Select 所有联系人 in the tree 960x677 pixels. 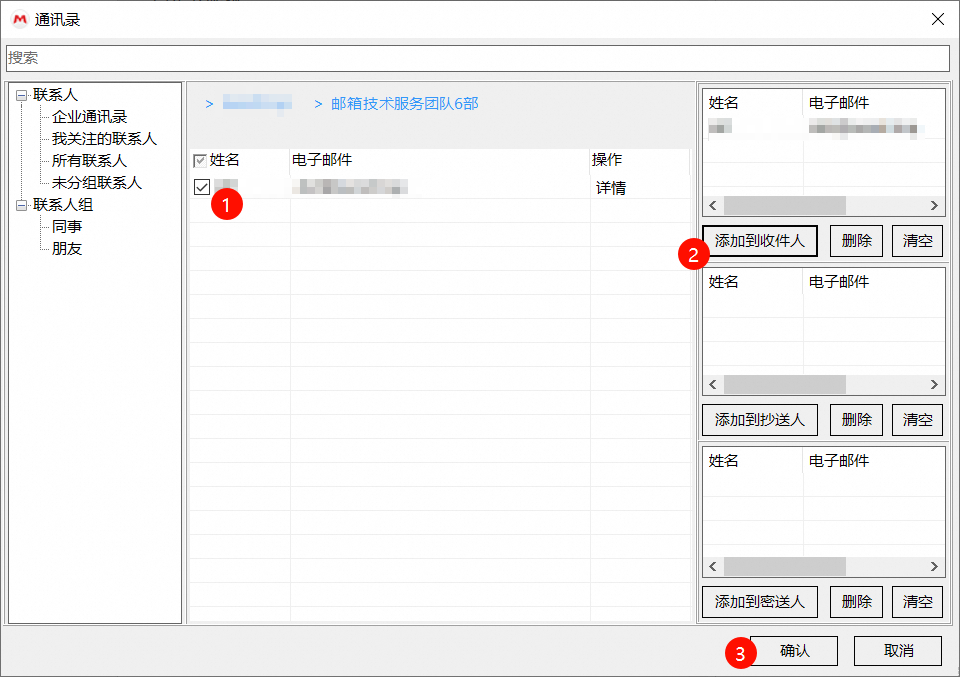coord(89,161)
